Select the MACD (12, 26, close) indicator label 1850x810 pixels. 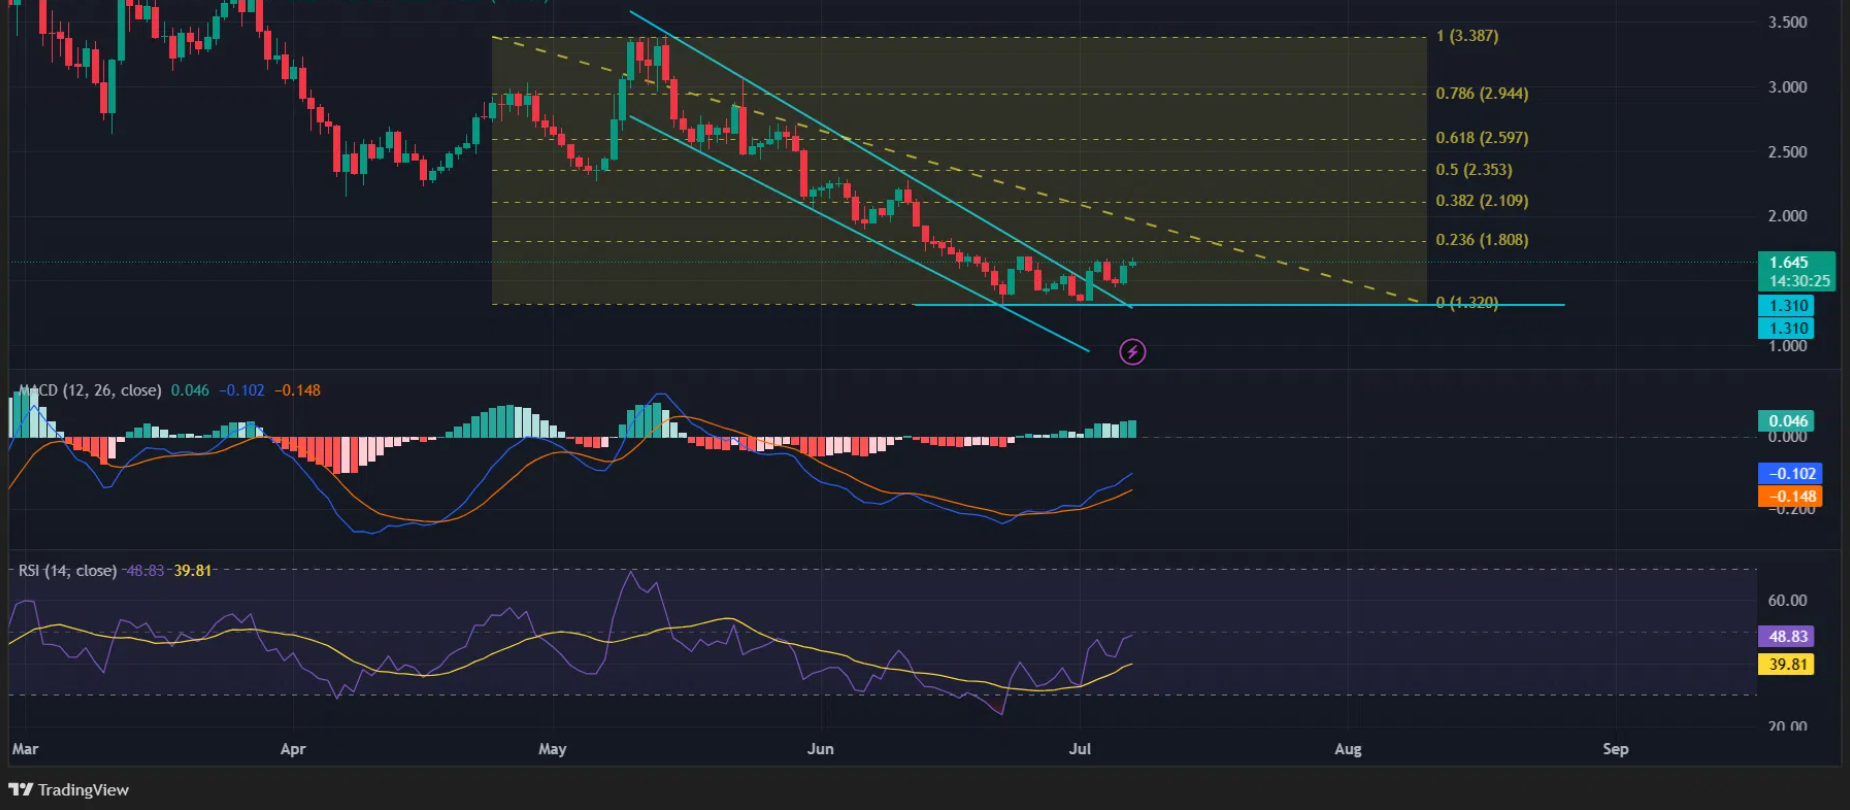[x=90, y=390]
